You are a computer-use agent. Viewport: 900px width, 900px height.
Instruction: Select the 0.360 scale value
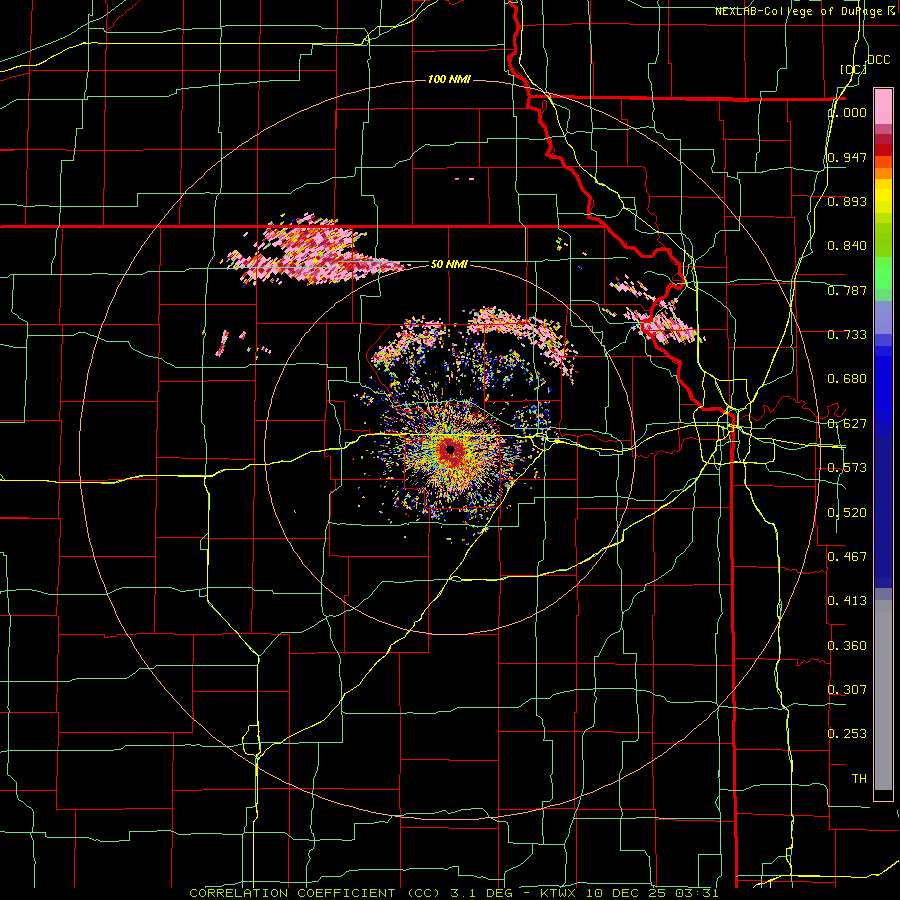(847, 646)
